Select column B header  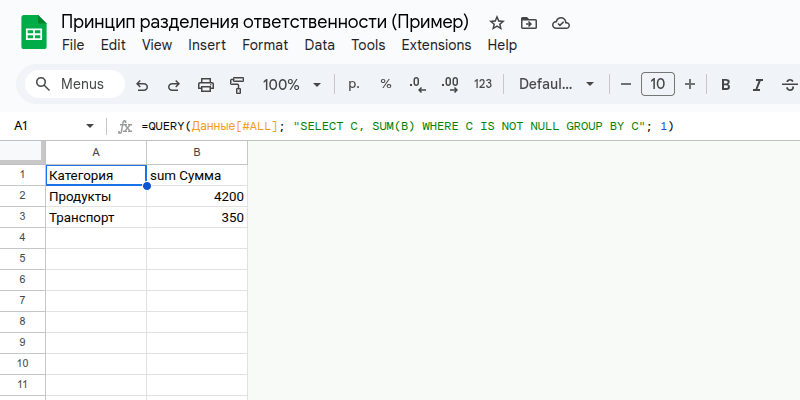click(x=197, y=153)
